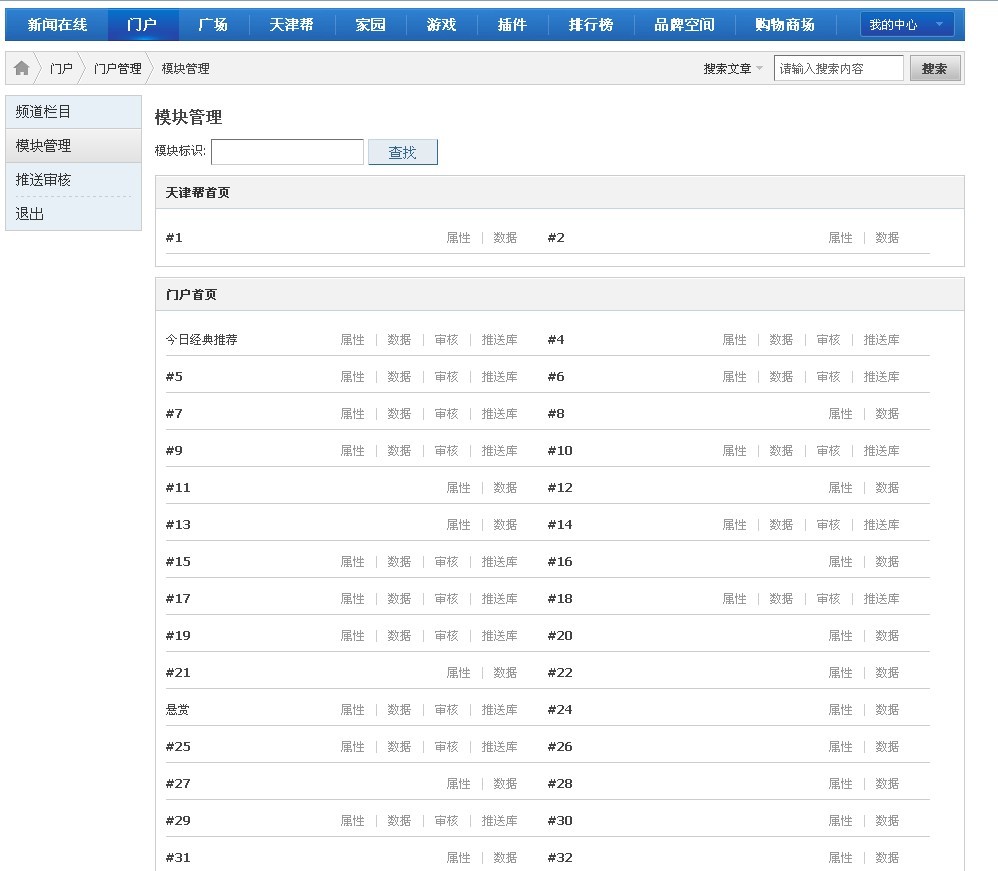Open 审核 for module #5

[447, 376]
